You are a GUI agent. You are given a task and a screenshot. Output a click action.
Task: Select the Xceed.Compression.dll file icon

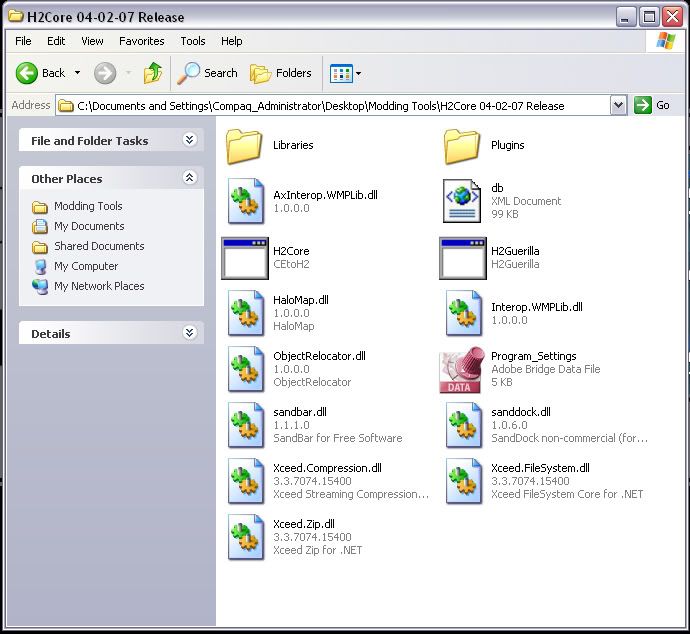point(246,480)
